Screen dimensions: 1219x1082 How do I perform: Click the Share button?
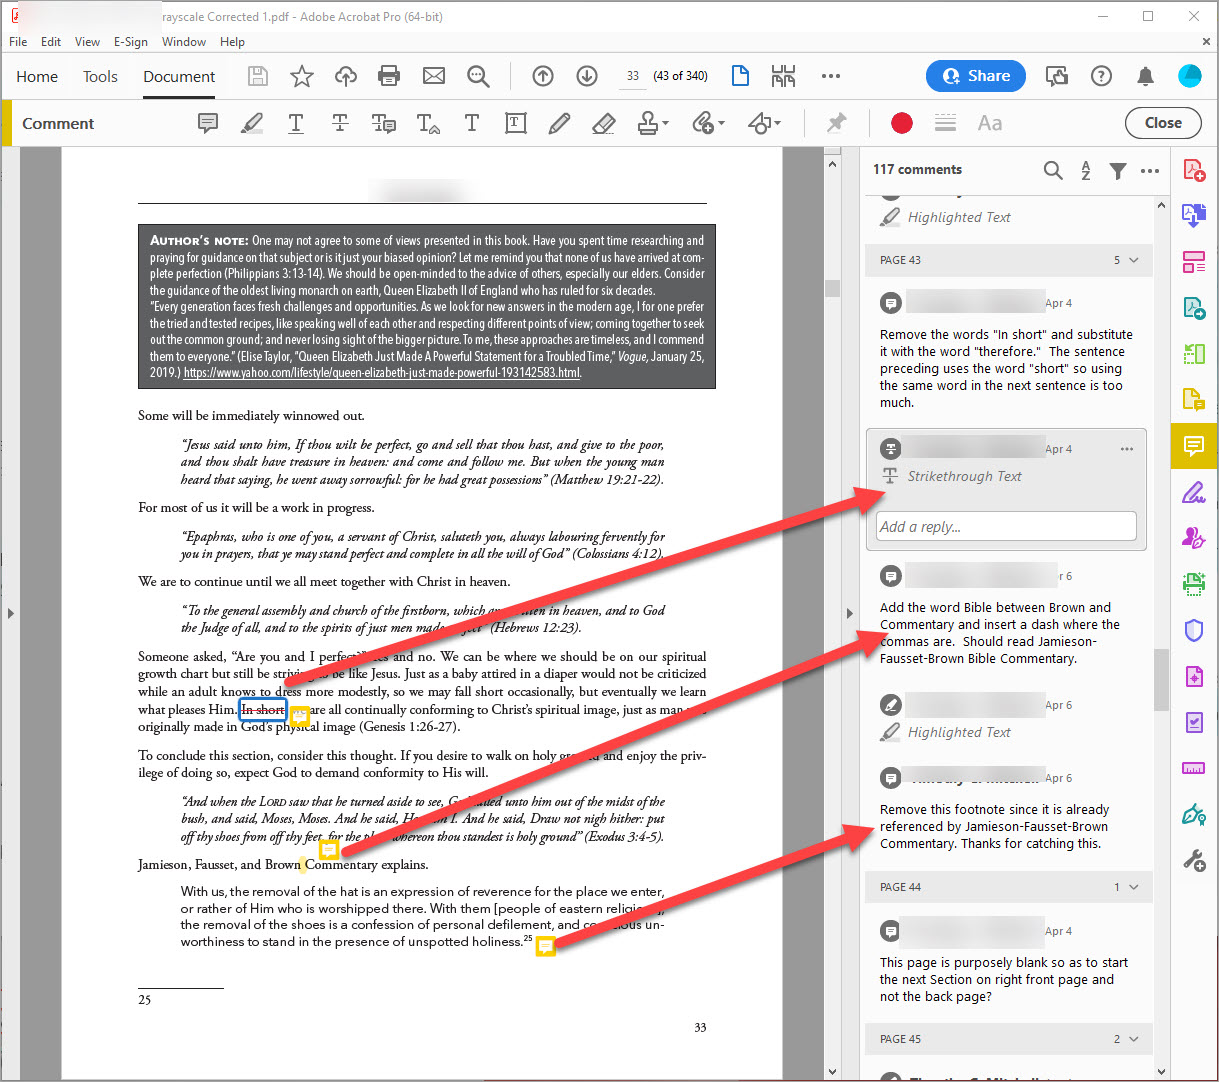(976, 76)
